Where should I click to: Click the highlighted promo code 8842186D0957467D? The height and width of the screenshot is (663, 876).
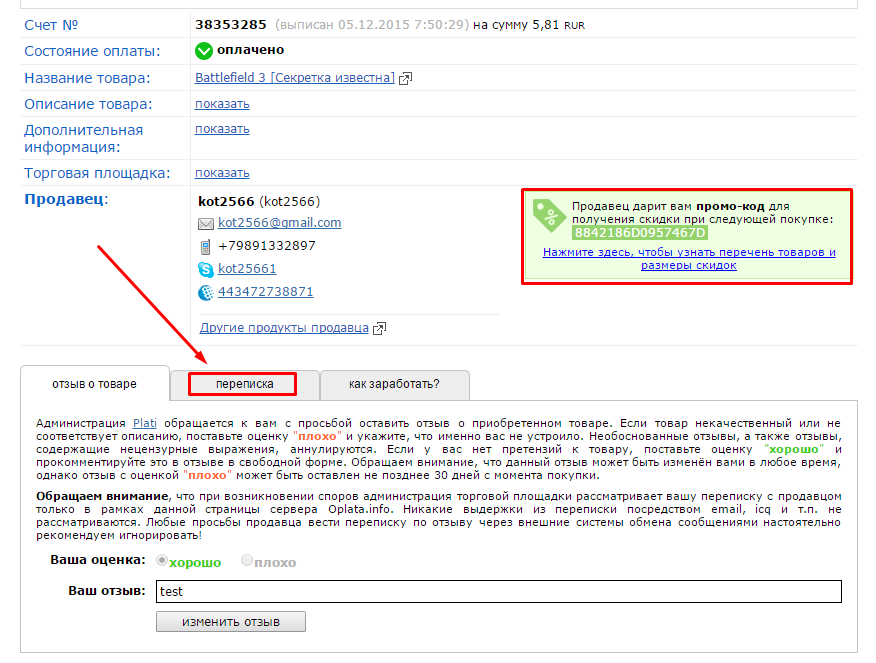[639, 233]
